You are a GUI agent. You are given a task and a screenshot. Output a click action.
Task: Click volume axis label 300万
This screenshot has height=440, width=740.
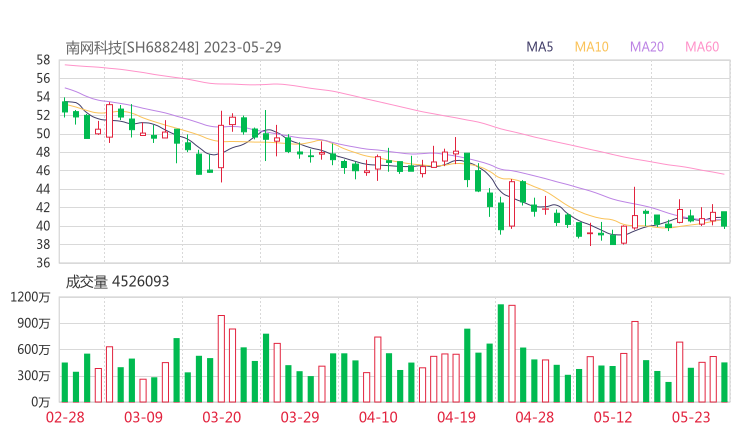34,376
